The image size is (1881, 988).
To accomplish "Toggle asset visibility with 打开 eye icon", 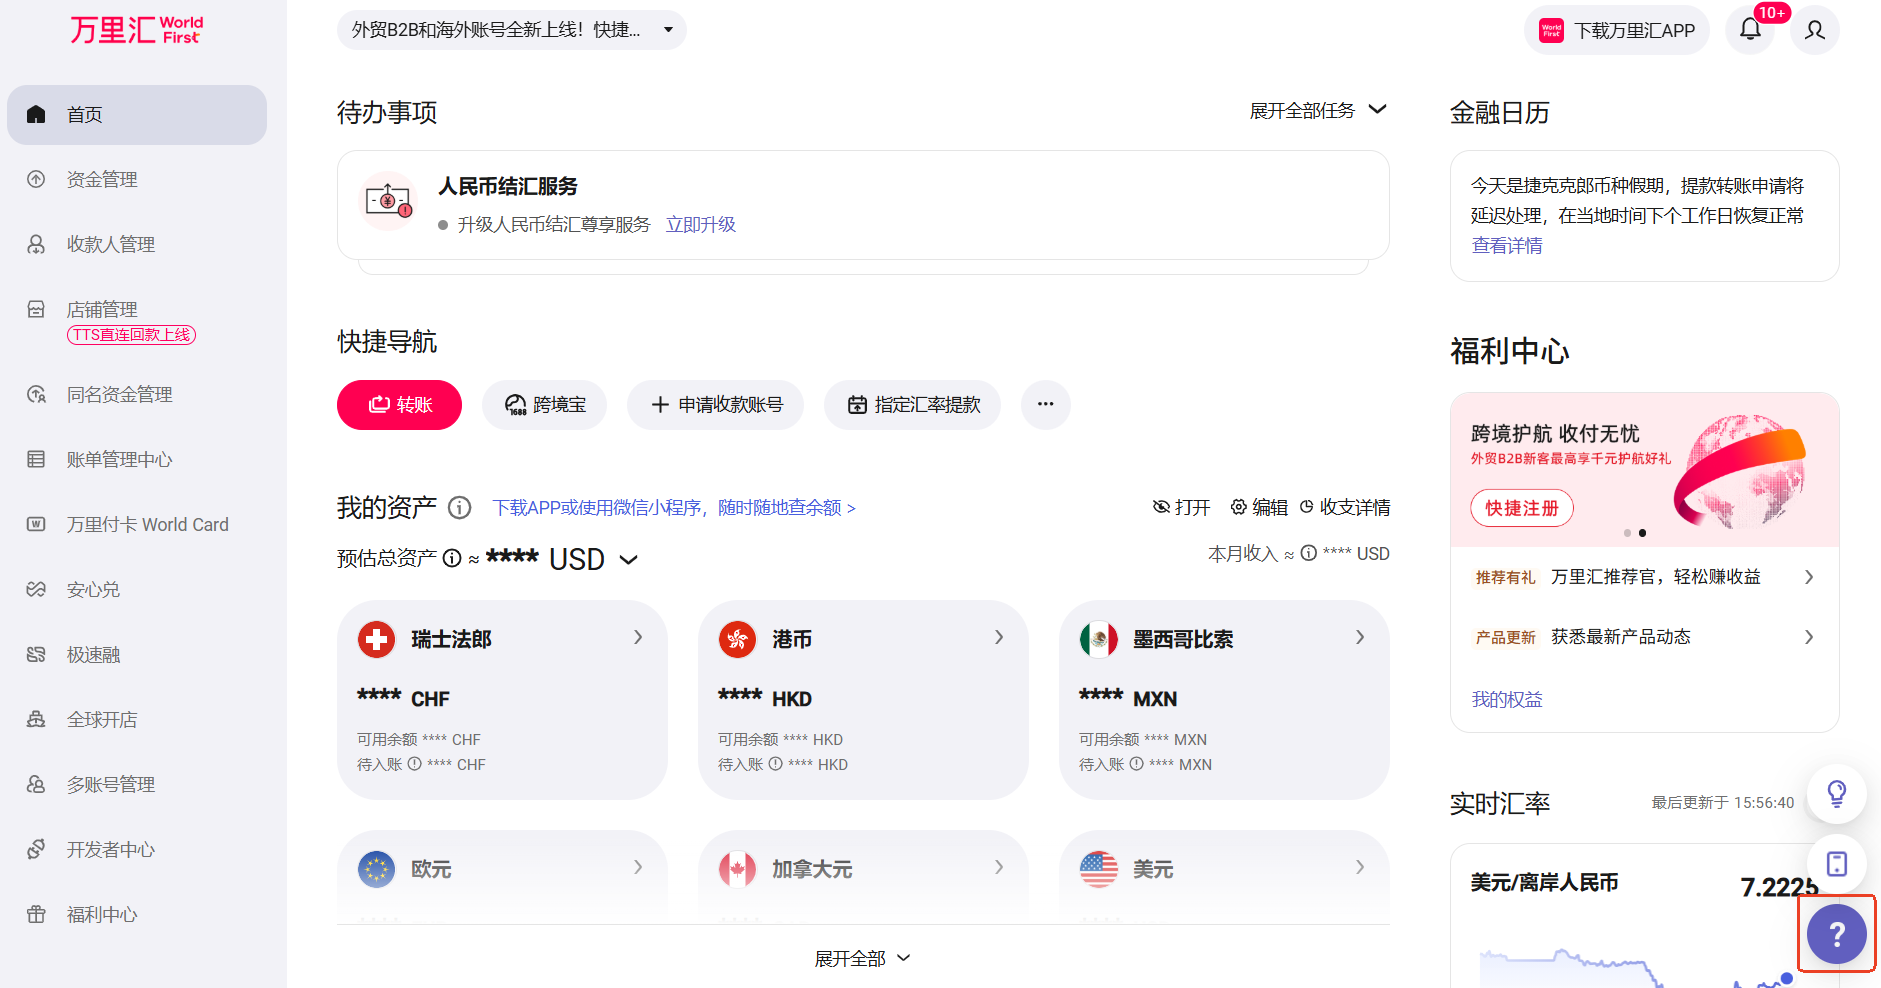I will (1181, 508).
